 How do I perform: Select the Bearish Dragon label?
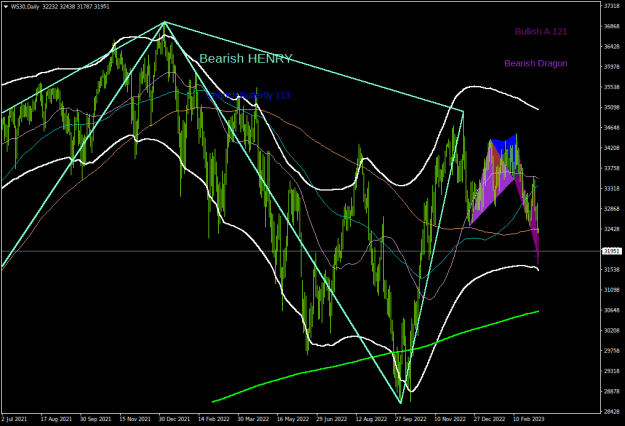coord(536,63)
